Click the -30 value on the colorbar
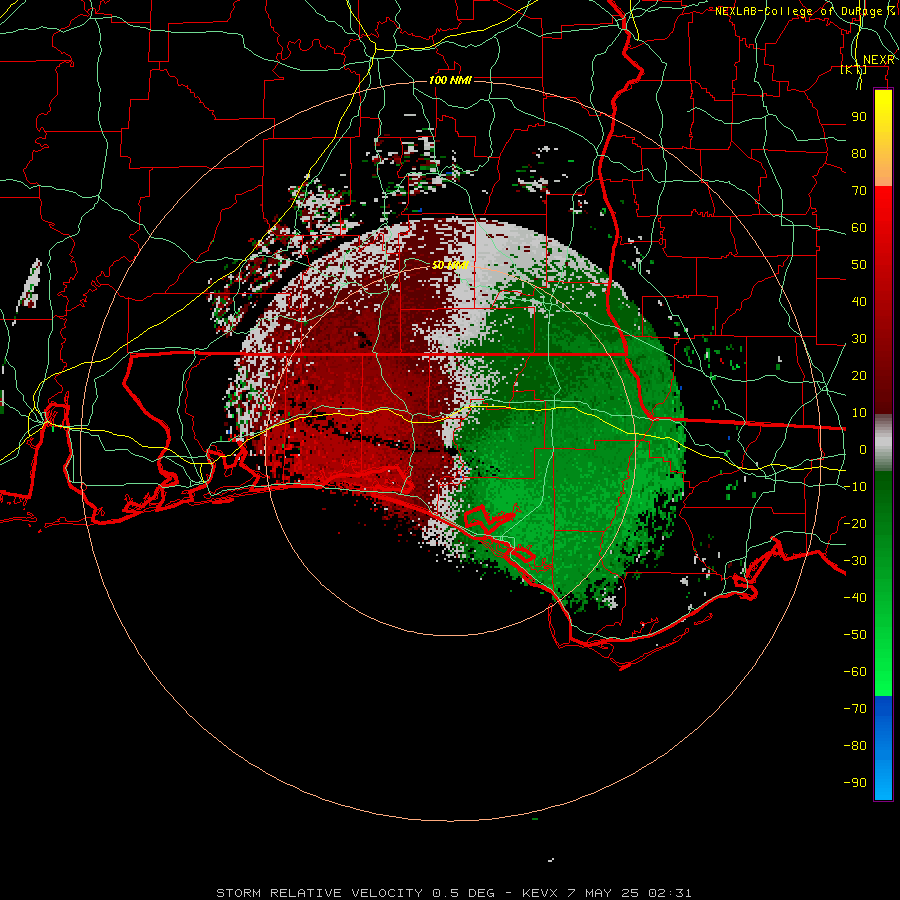The image size is (900, 900). click(855, 561)
